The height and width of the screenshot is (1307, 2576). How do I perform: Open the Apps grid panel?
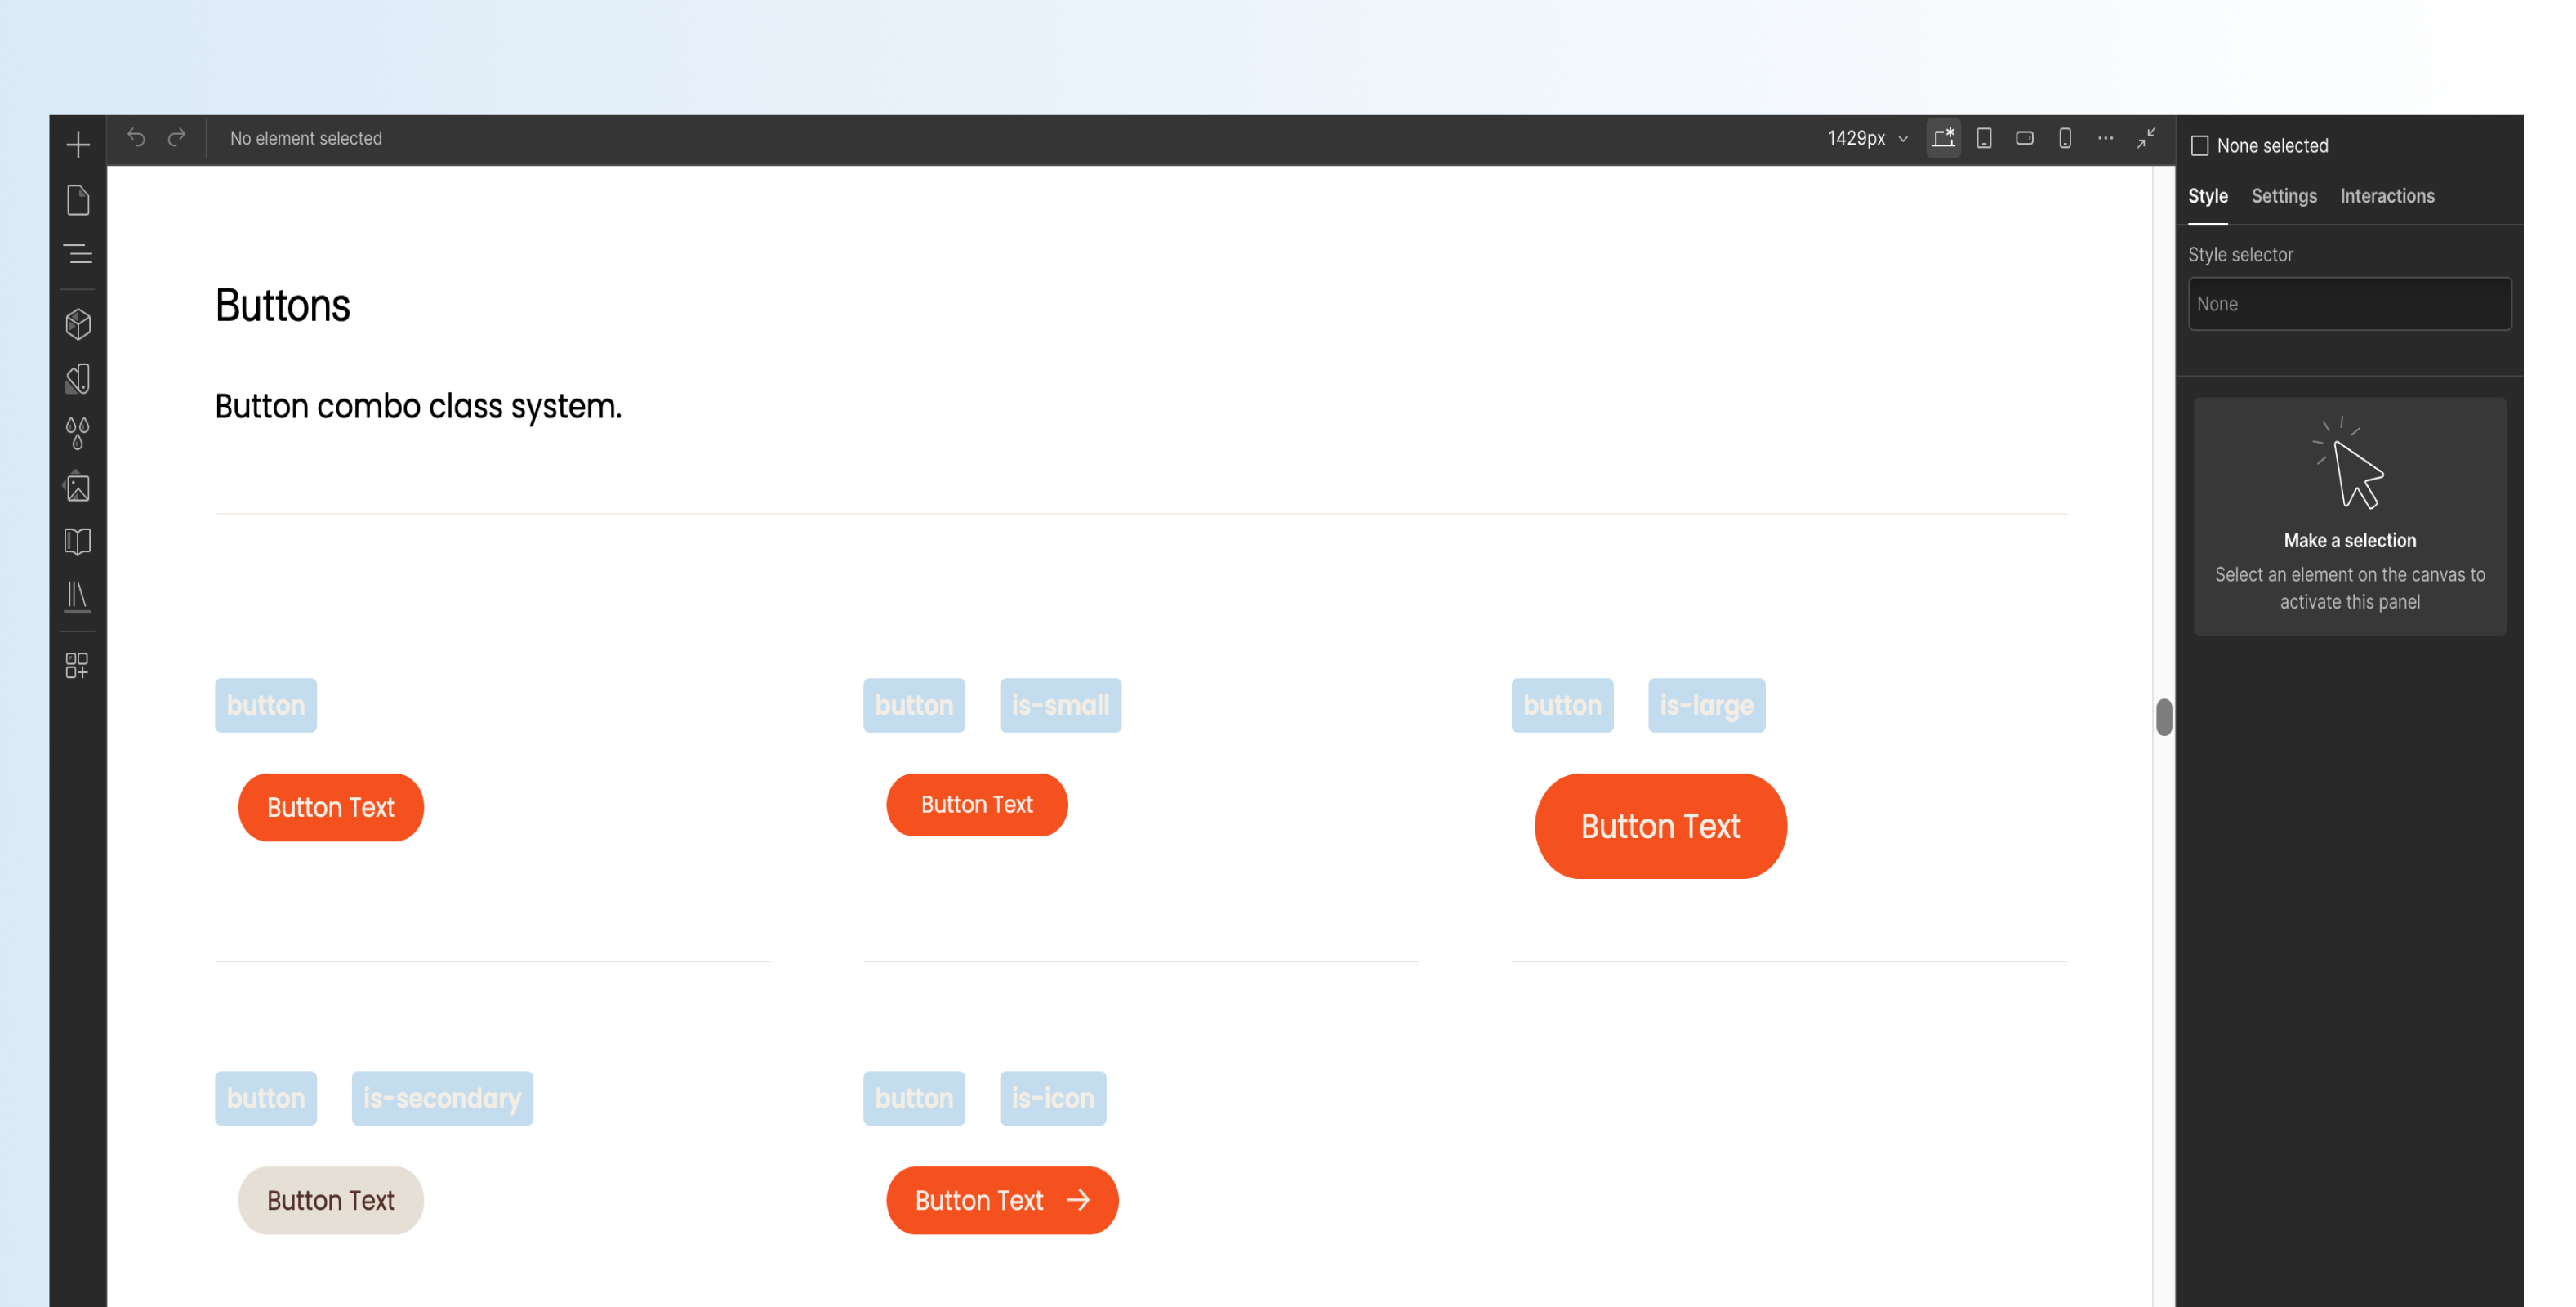(x=78, y=666)
